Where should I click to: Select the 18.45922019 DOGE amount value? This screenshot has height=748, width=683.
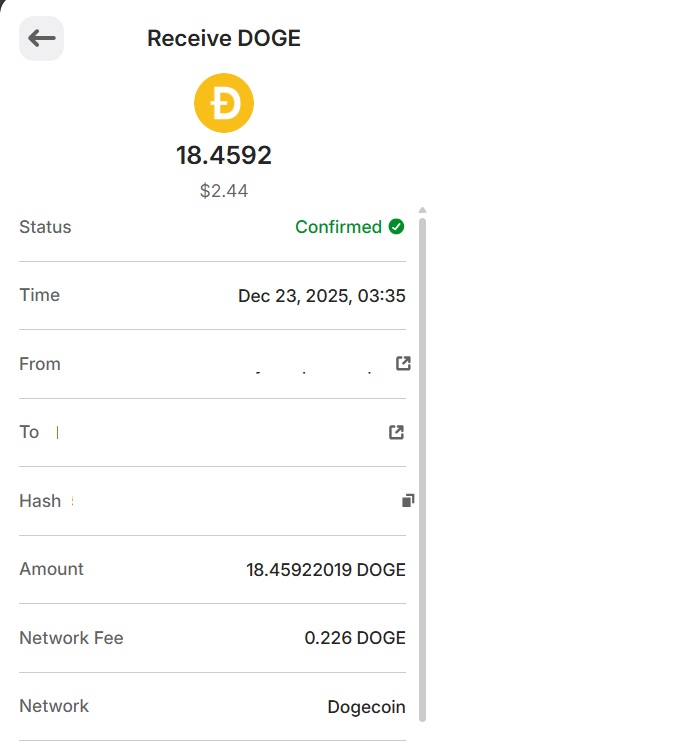tap(326, 570)
